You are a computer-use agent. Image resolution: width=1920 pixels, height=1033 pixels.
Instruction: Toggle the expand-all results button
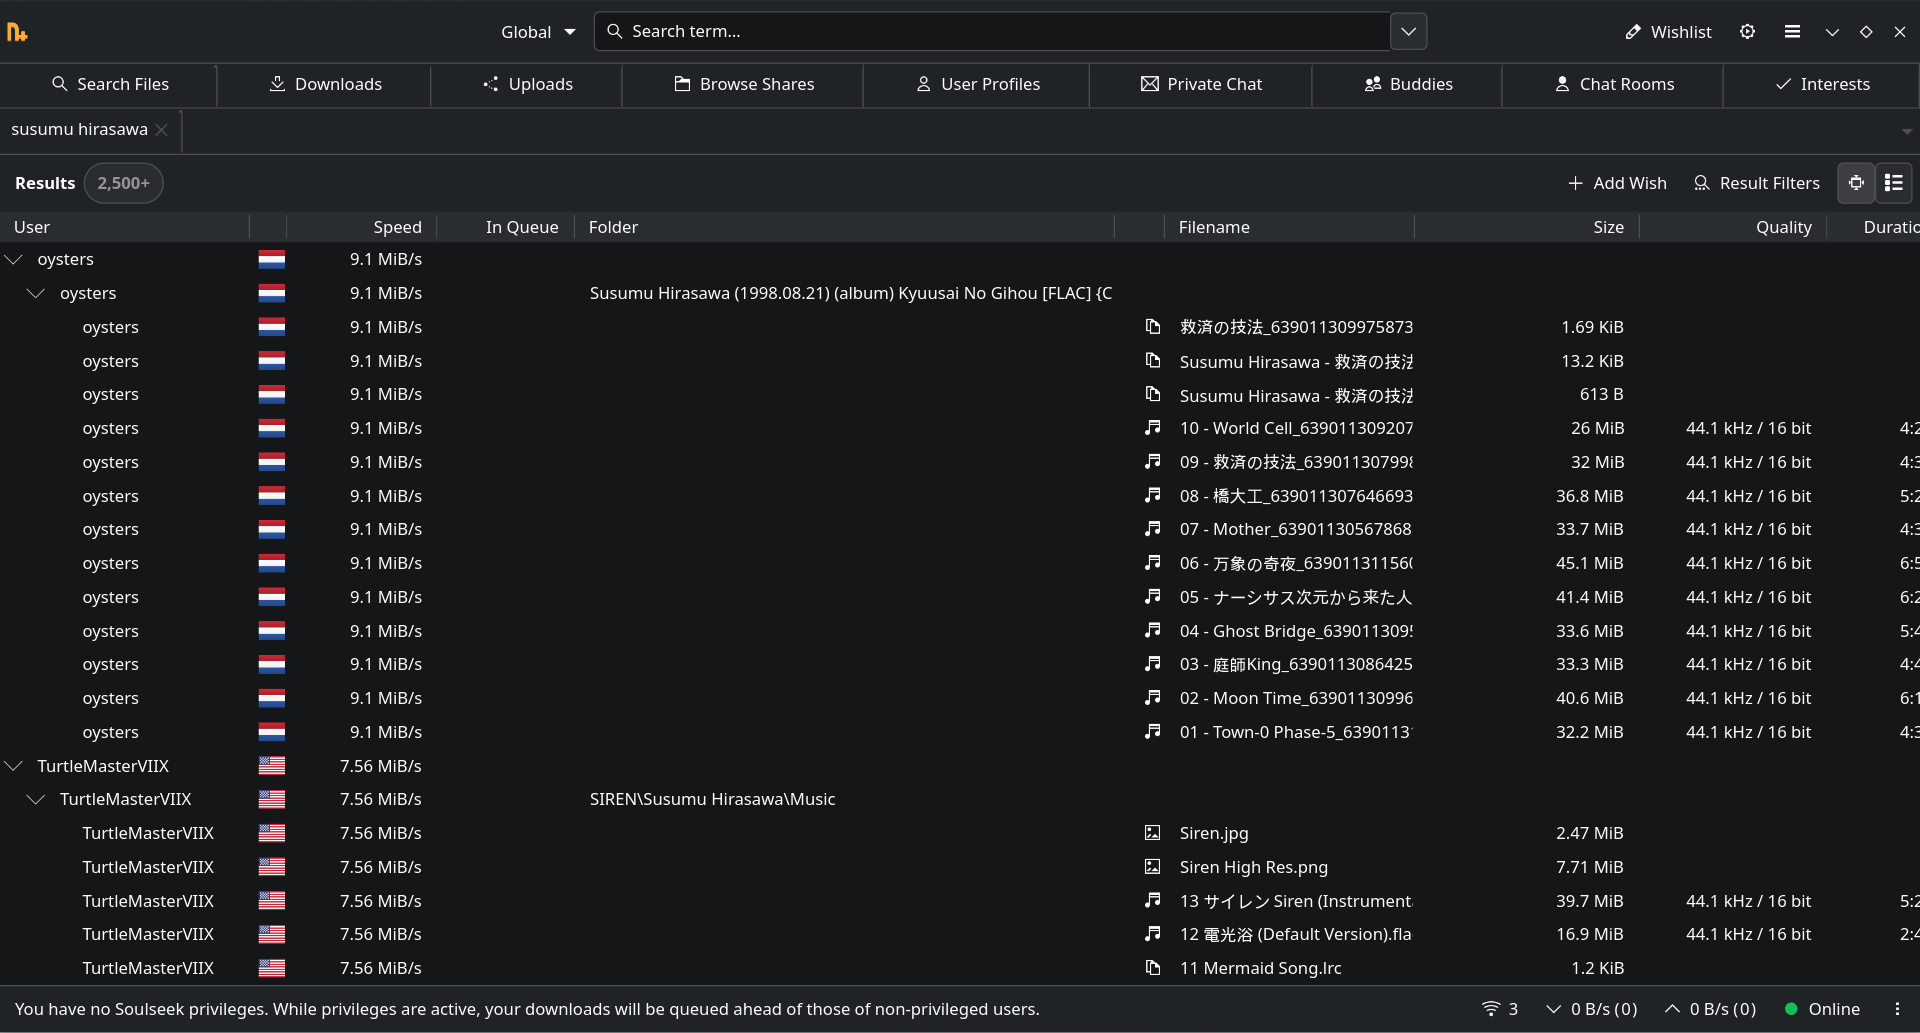point(1856,183)
